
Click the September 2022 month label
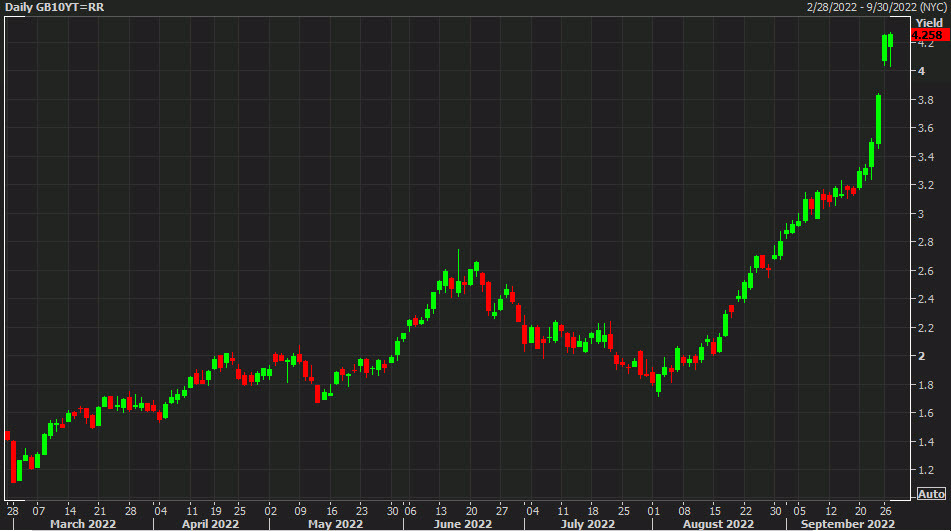pyautogui.click(x=848, y=524)
